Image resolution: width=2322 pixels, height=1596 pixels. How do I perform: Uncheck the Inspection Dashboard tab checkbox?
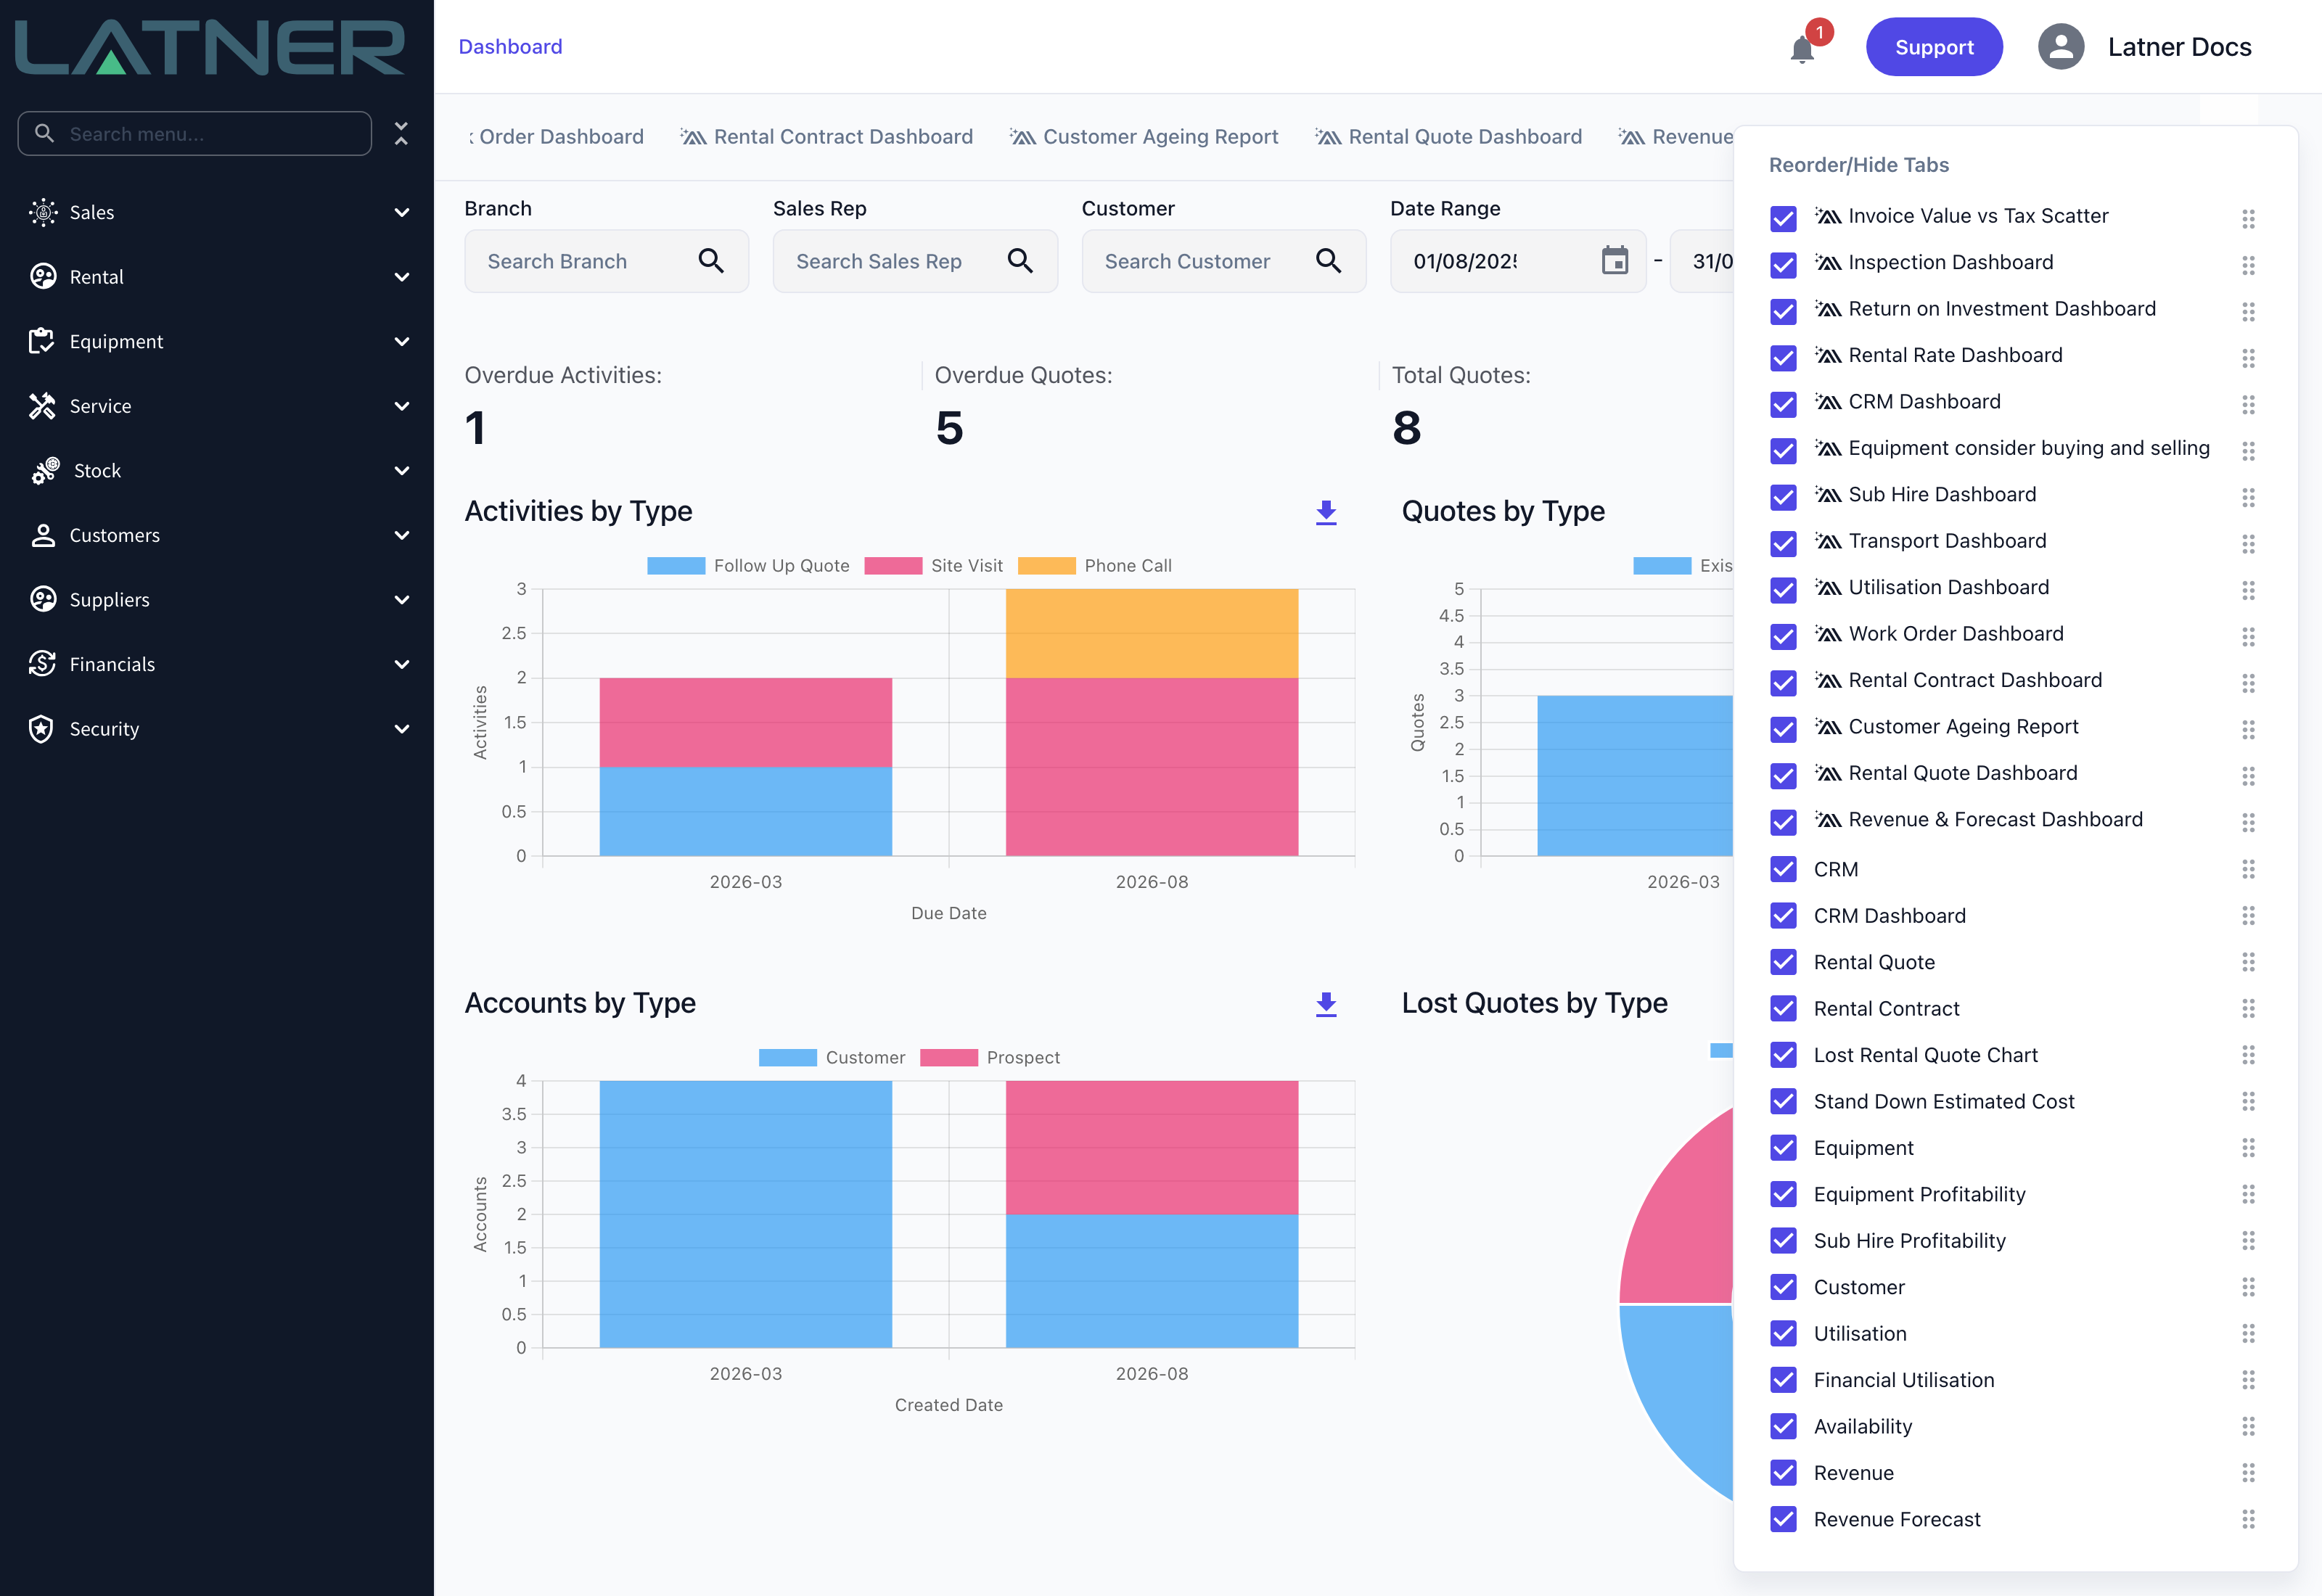coord(1783,264)
